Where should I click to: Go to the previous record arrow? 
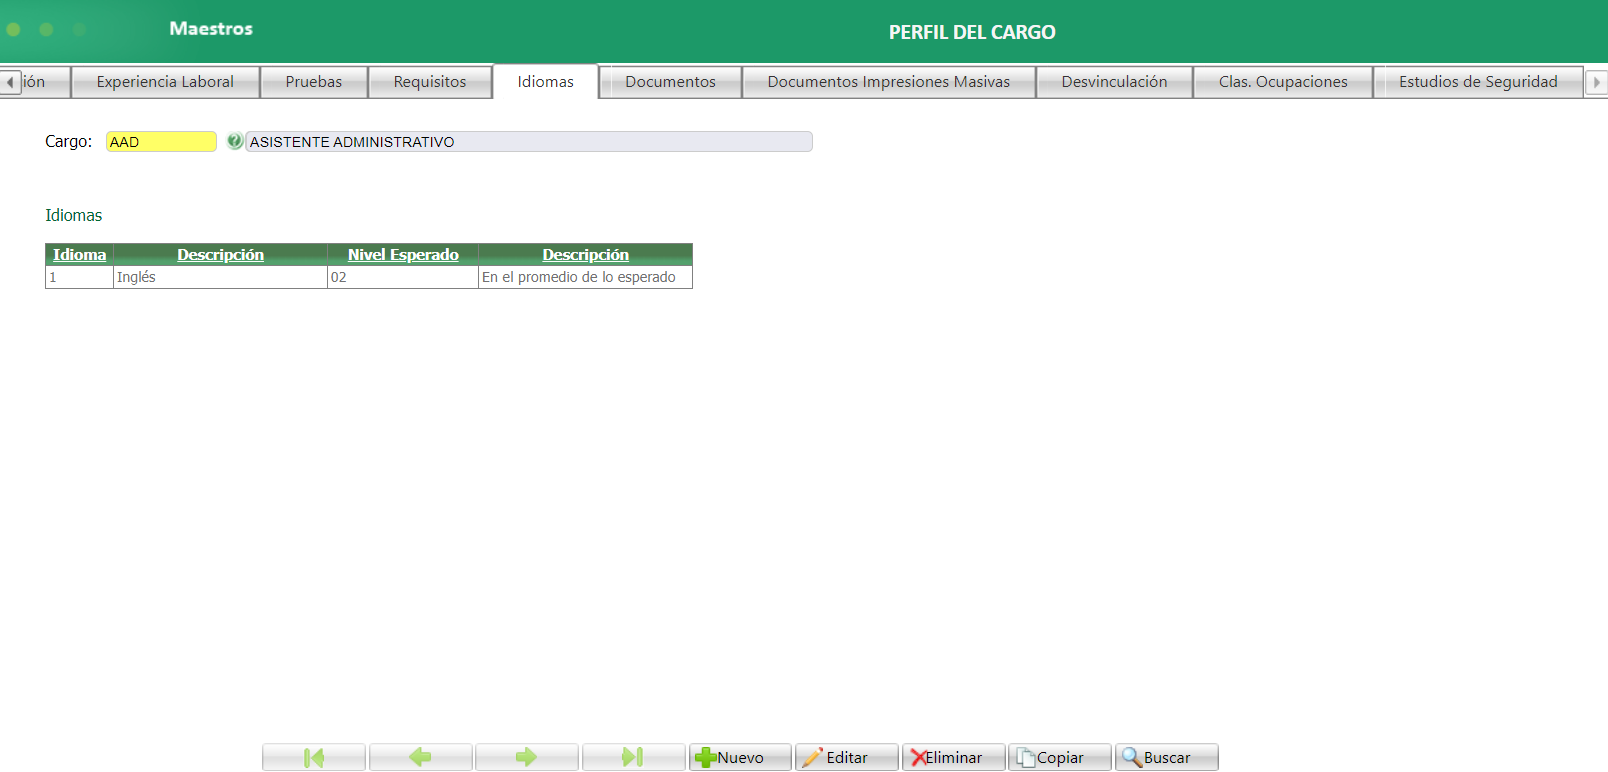(420, 757)
